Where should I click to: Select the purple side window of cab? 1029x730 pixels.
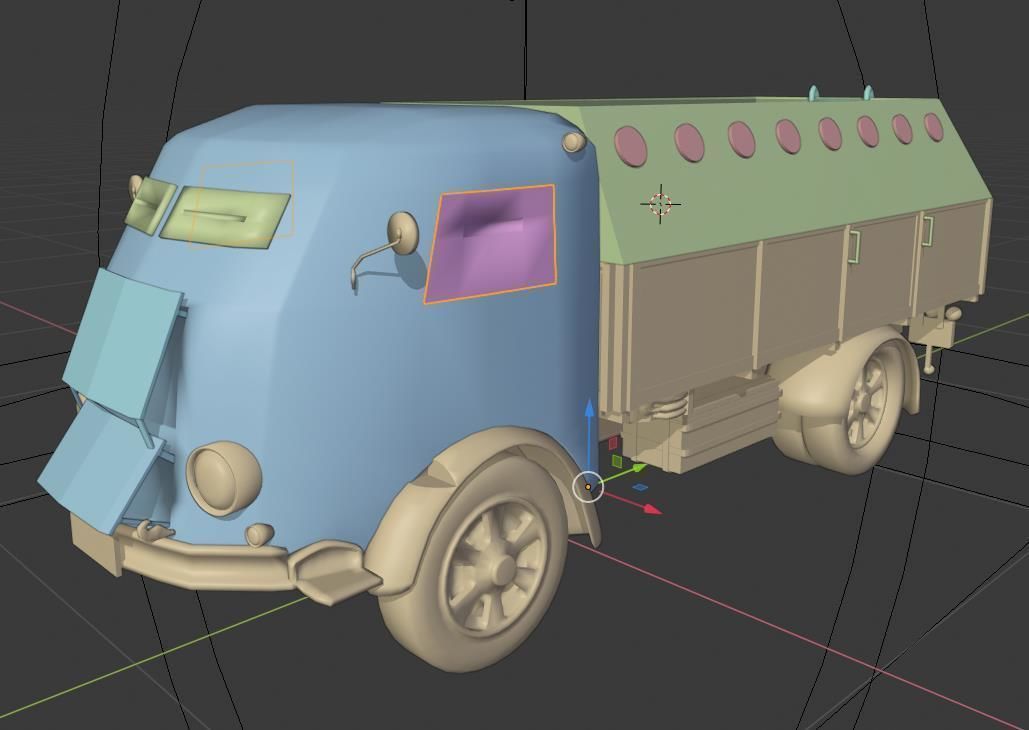tap(490, 244)
